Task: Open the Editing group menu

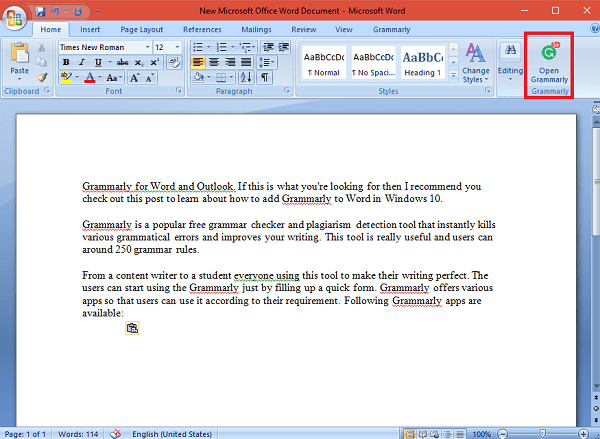Action: tap(510, 63)
